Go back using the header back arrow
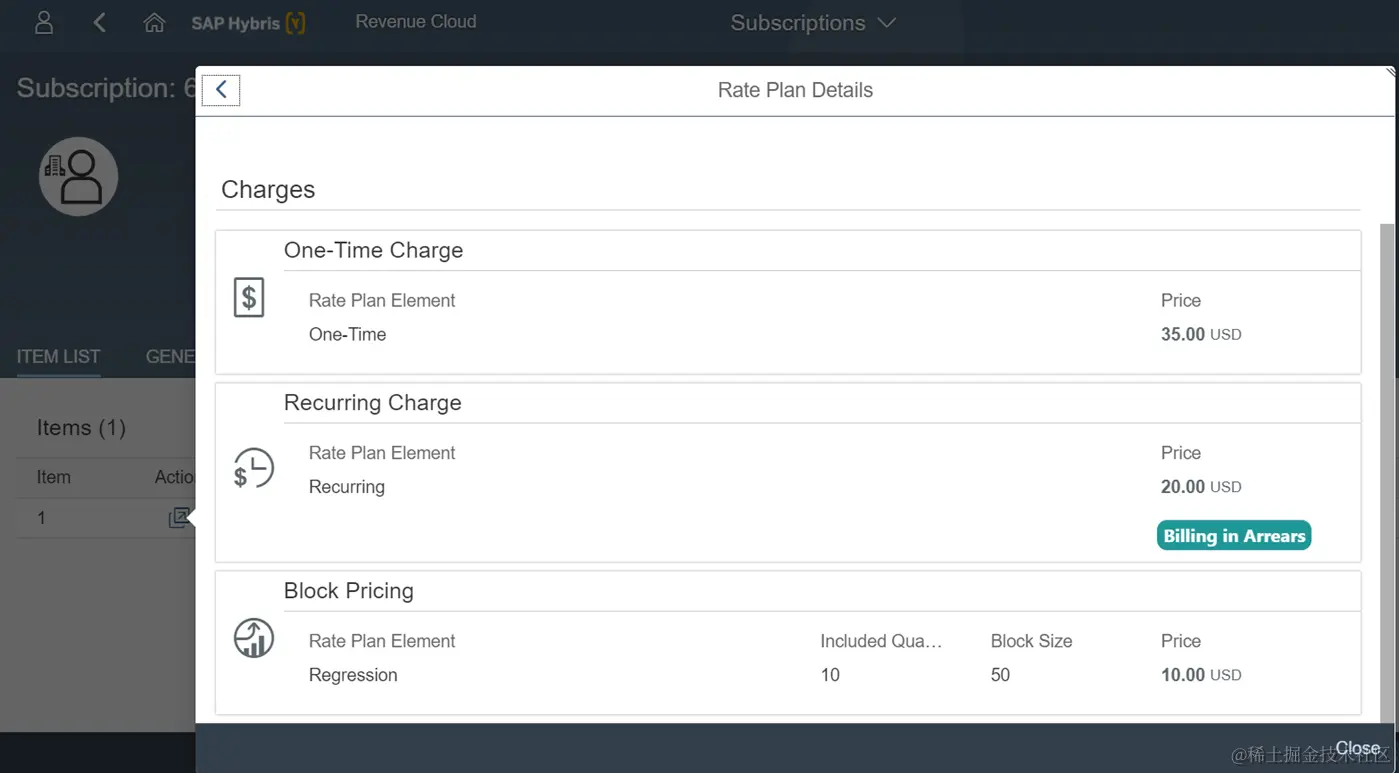The image size is (1399, 773). click(99, 22)
